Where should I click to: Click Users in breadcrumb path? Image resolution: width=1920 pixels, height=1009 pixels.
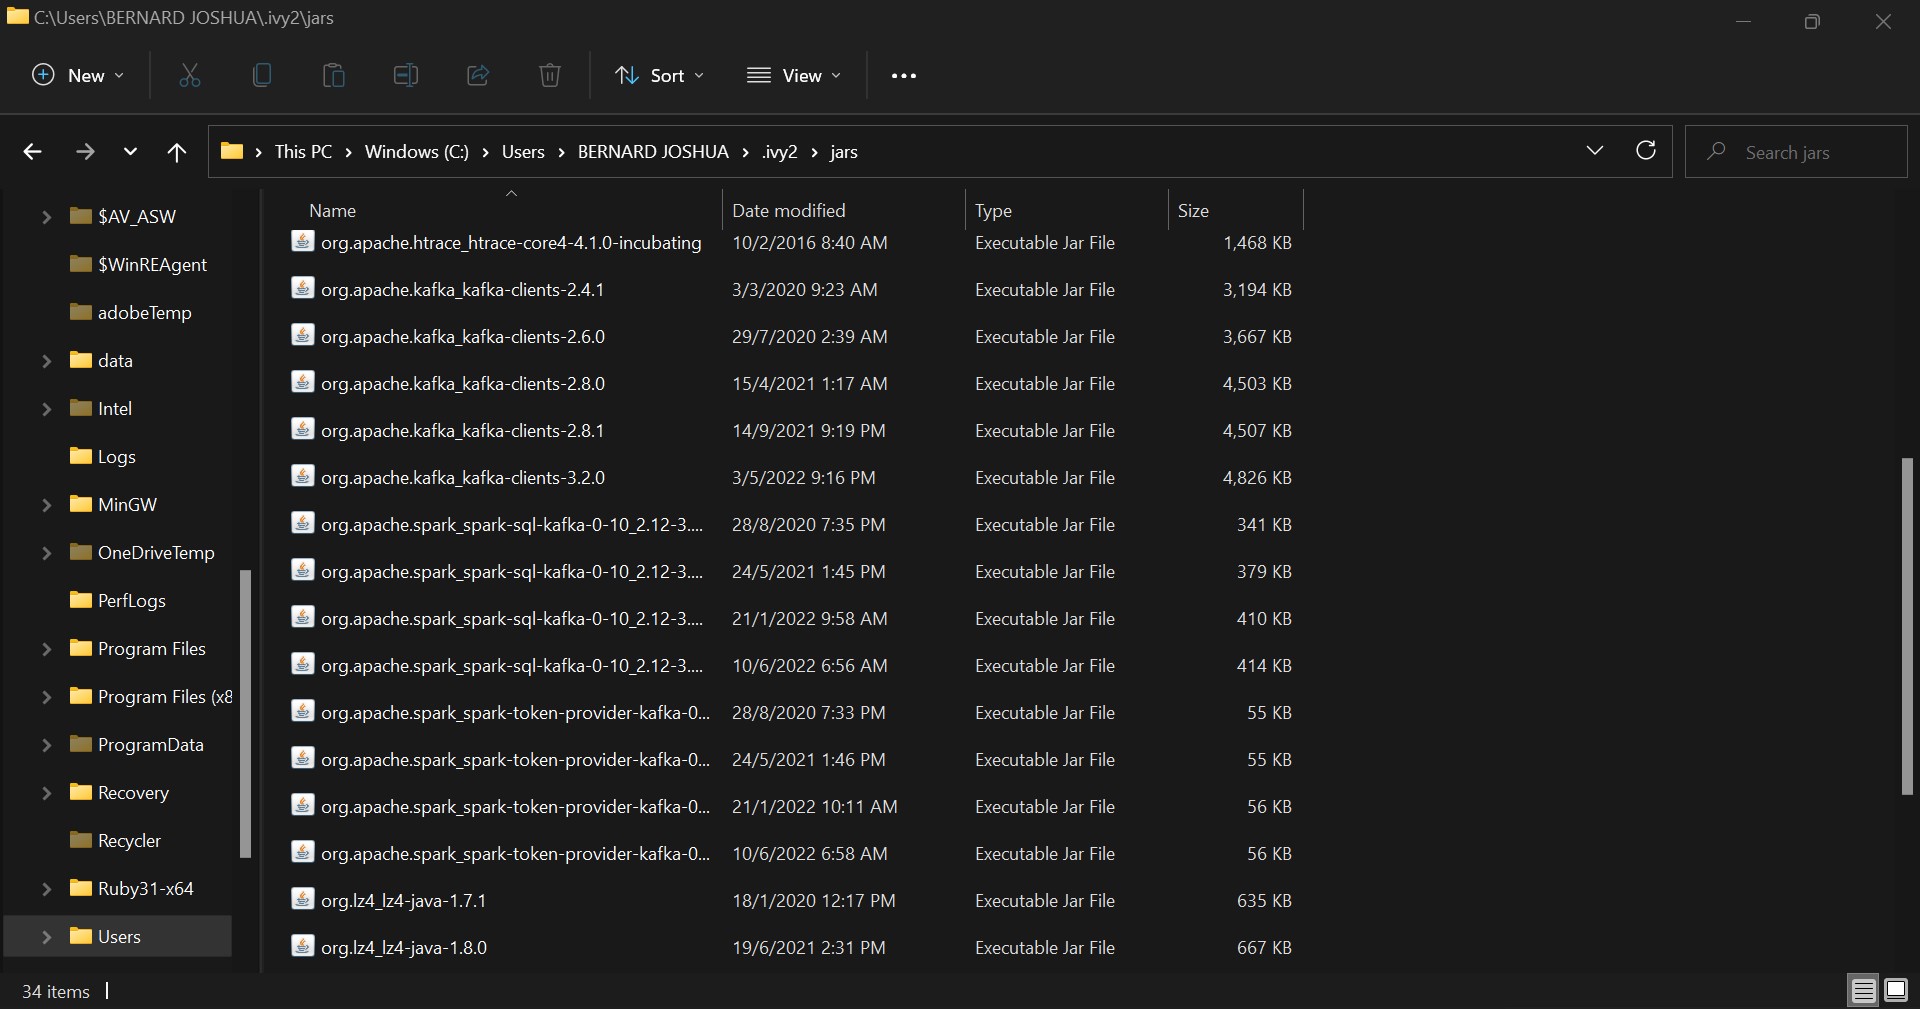pyautogui.click(x=523, y=152)
